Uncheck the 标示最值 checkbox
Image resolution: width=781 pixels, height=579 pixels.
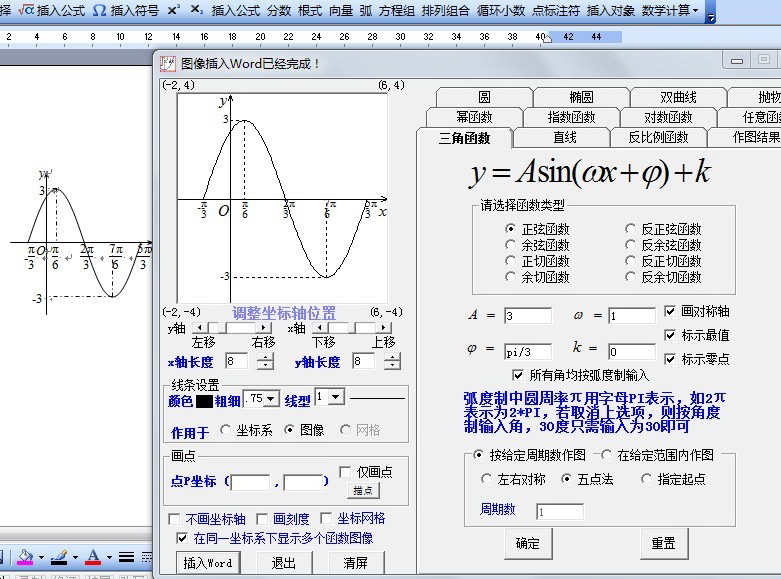tap(670, 335)
